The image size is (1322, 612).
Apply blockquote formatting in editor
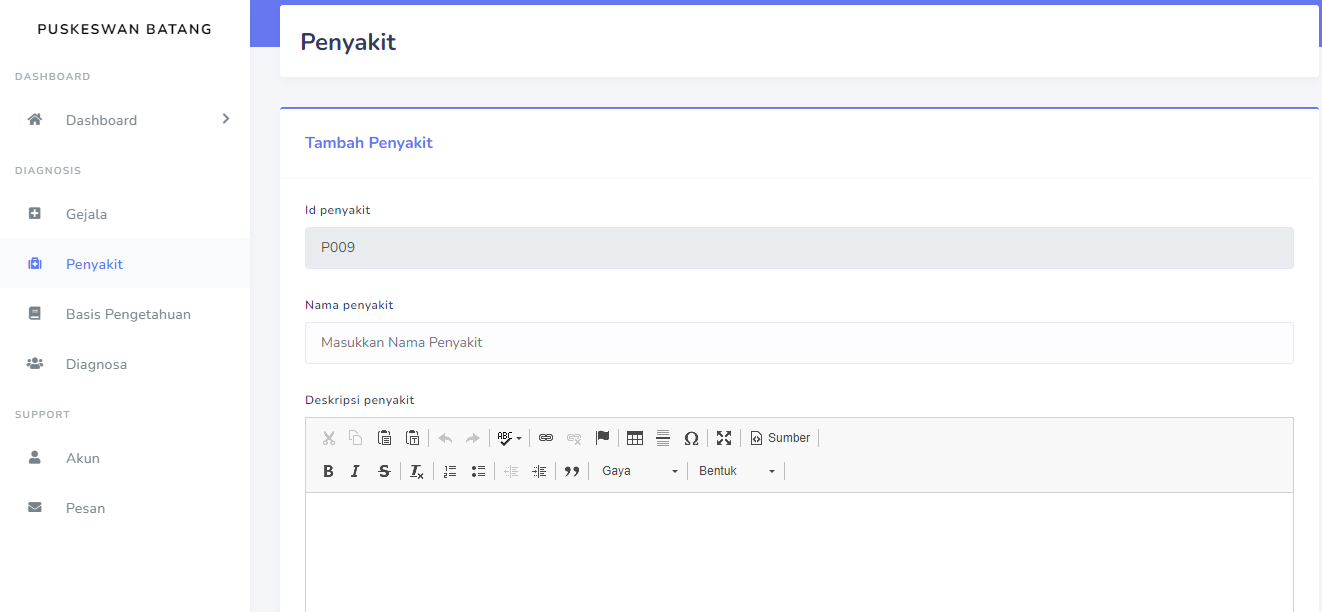coord(572,470)
